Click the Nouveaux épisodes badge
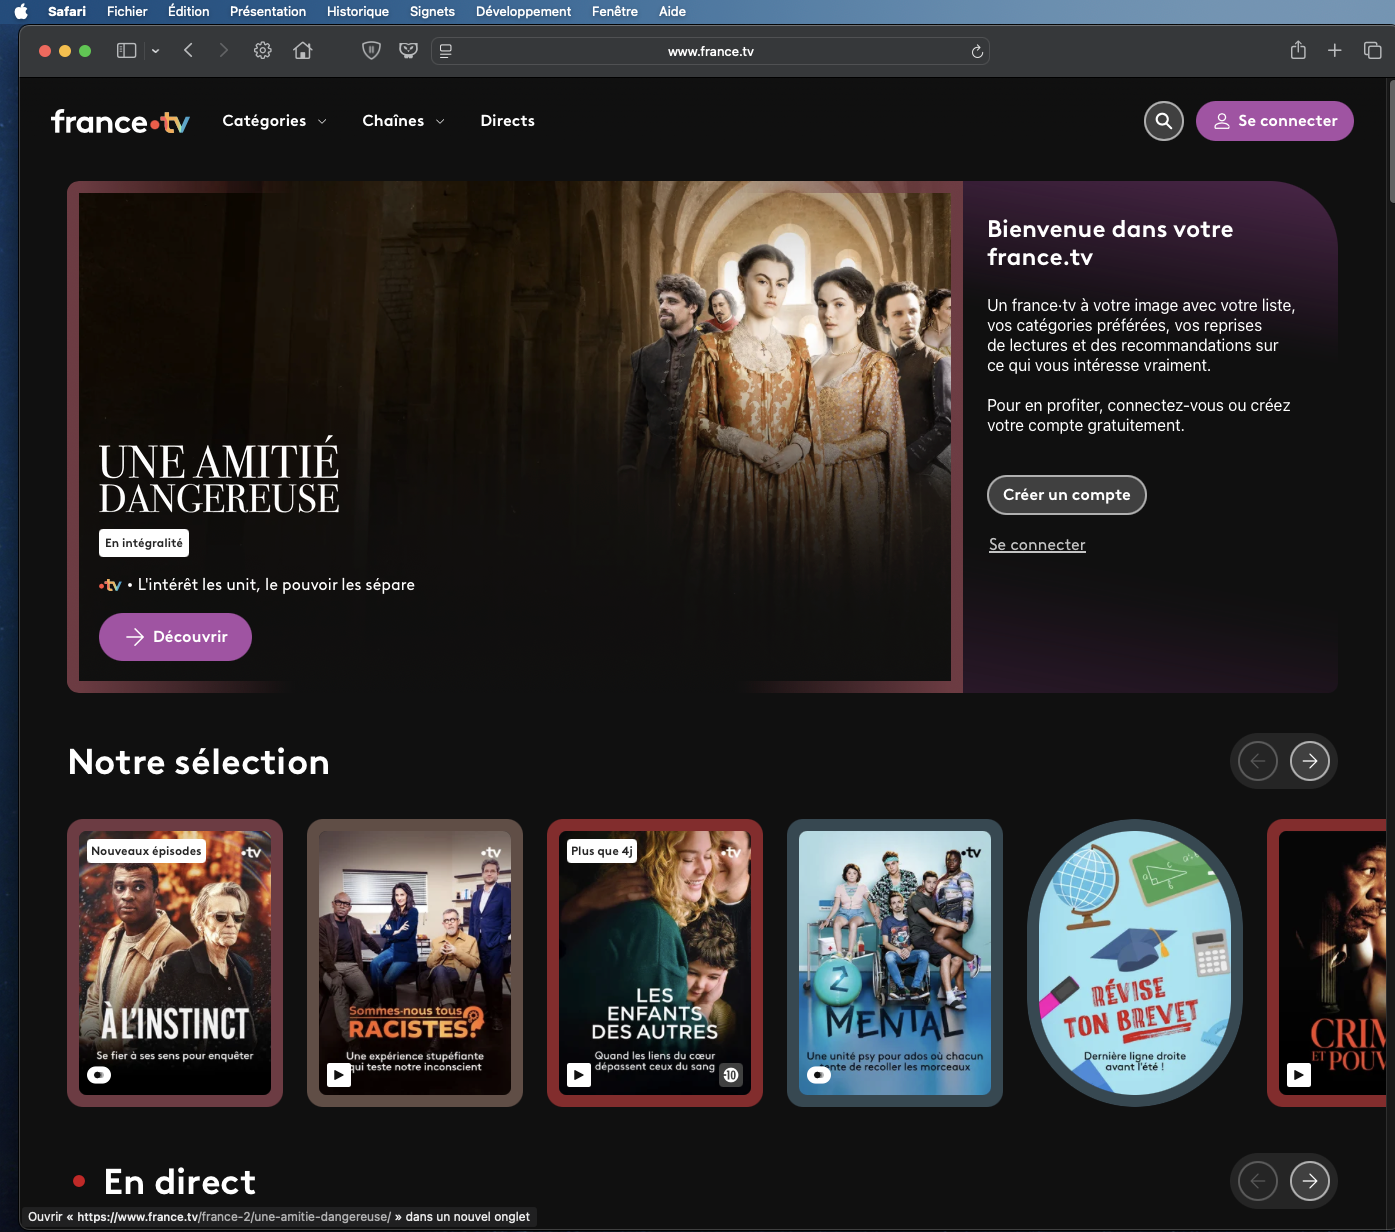The height and width of the screenshot is (1232, 1395). click(x=147, y=851)
